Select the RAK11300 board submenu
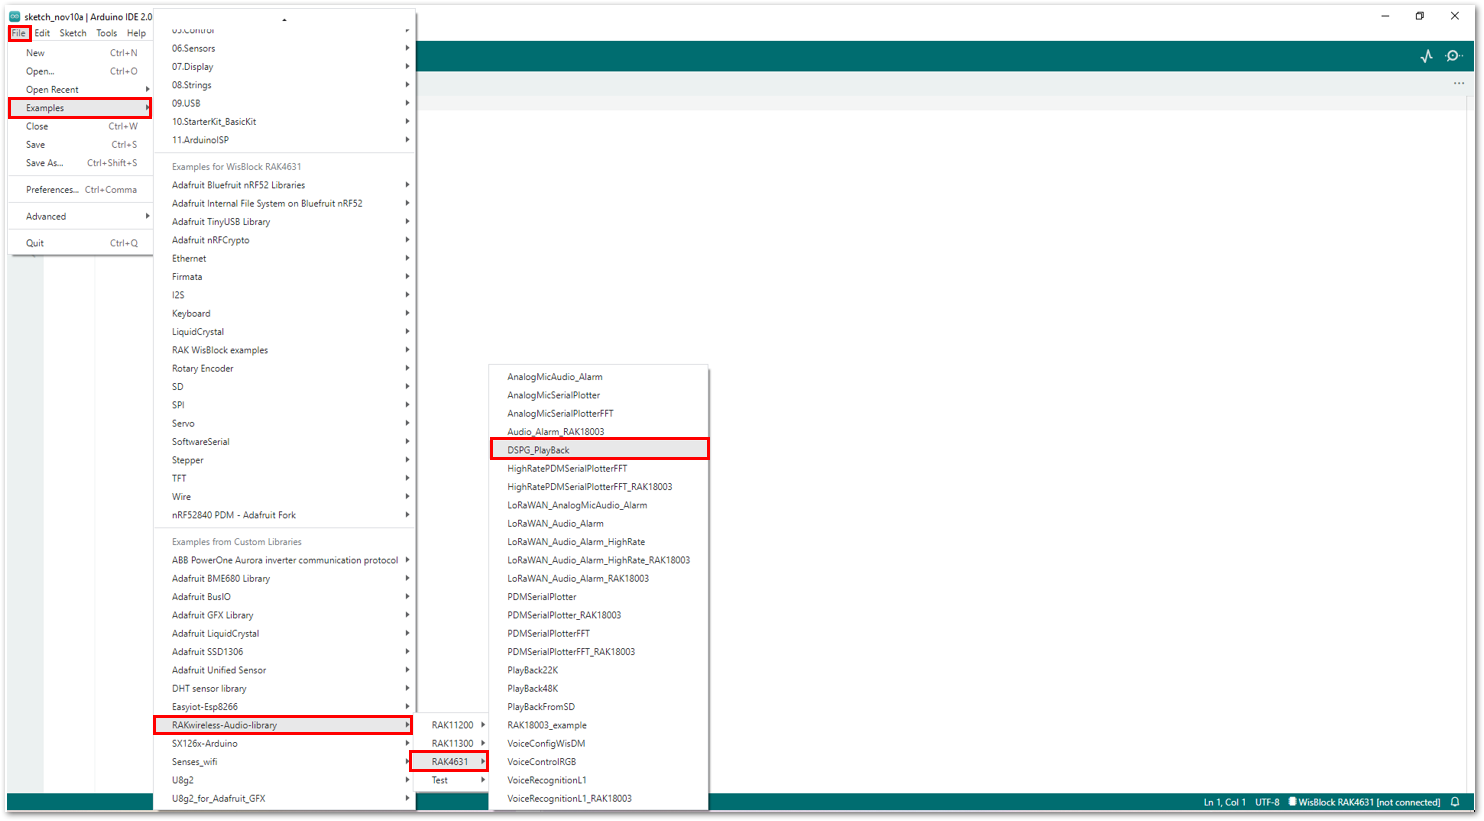The image size is (1484, 821). [453, 743]
